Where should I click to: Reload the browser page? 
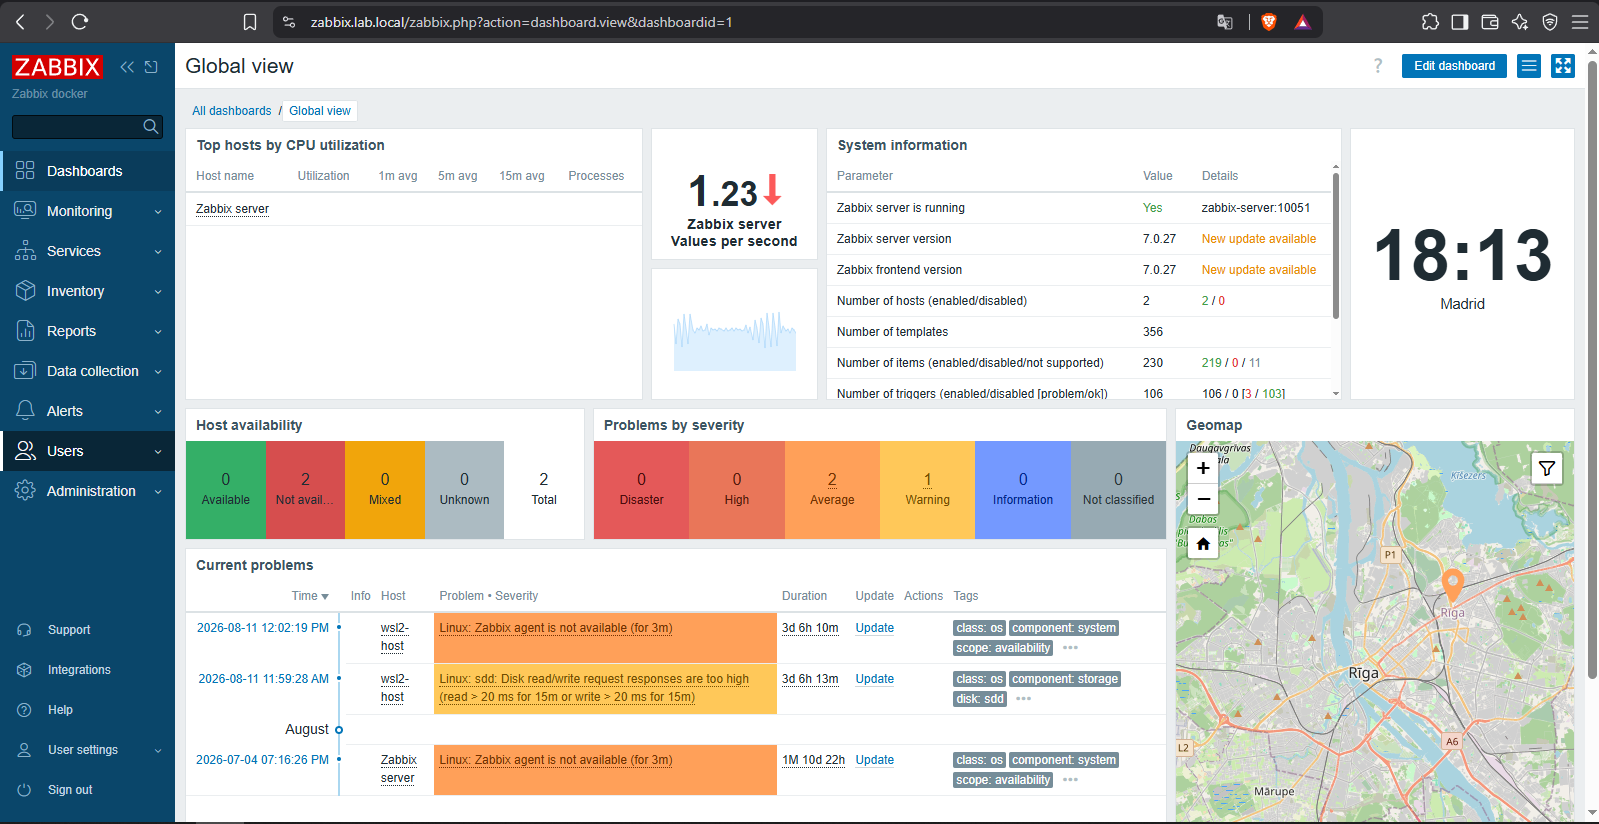81,21
